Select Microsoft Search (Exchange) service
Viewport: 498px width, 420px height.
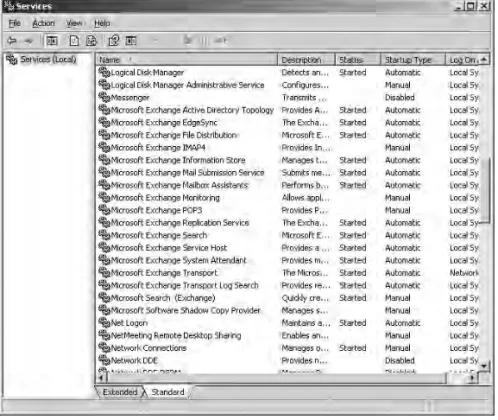[163, 298]
